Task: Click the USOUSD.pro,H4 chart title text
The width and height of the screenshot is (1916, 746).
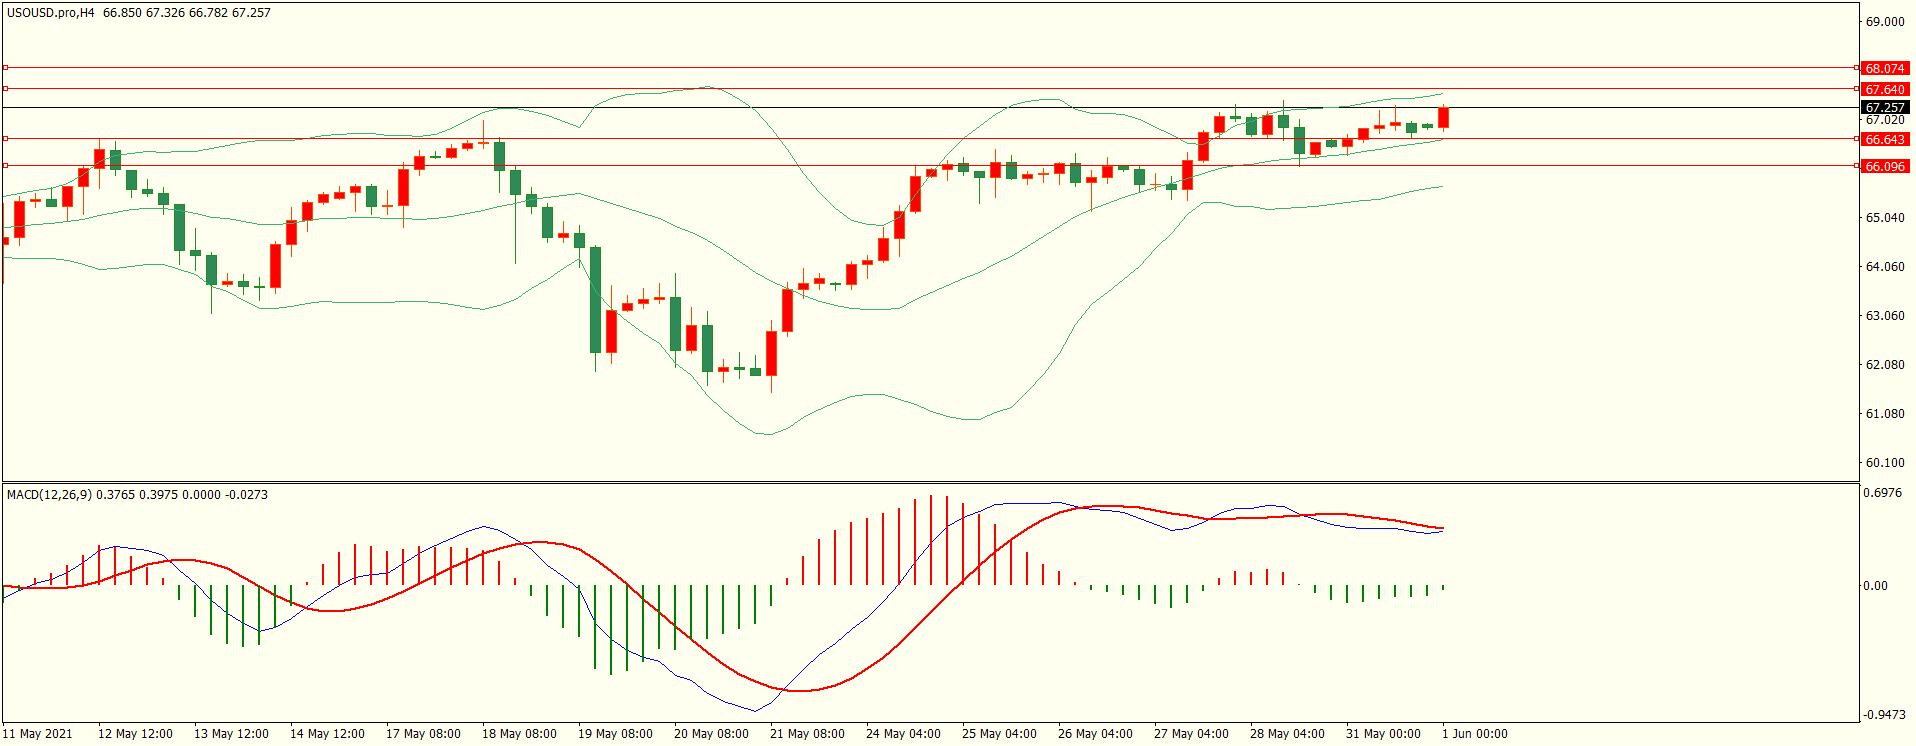Action: (50, 13)
